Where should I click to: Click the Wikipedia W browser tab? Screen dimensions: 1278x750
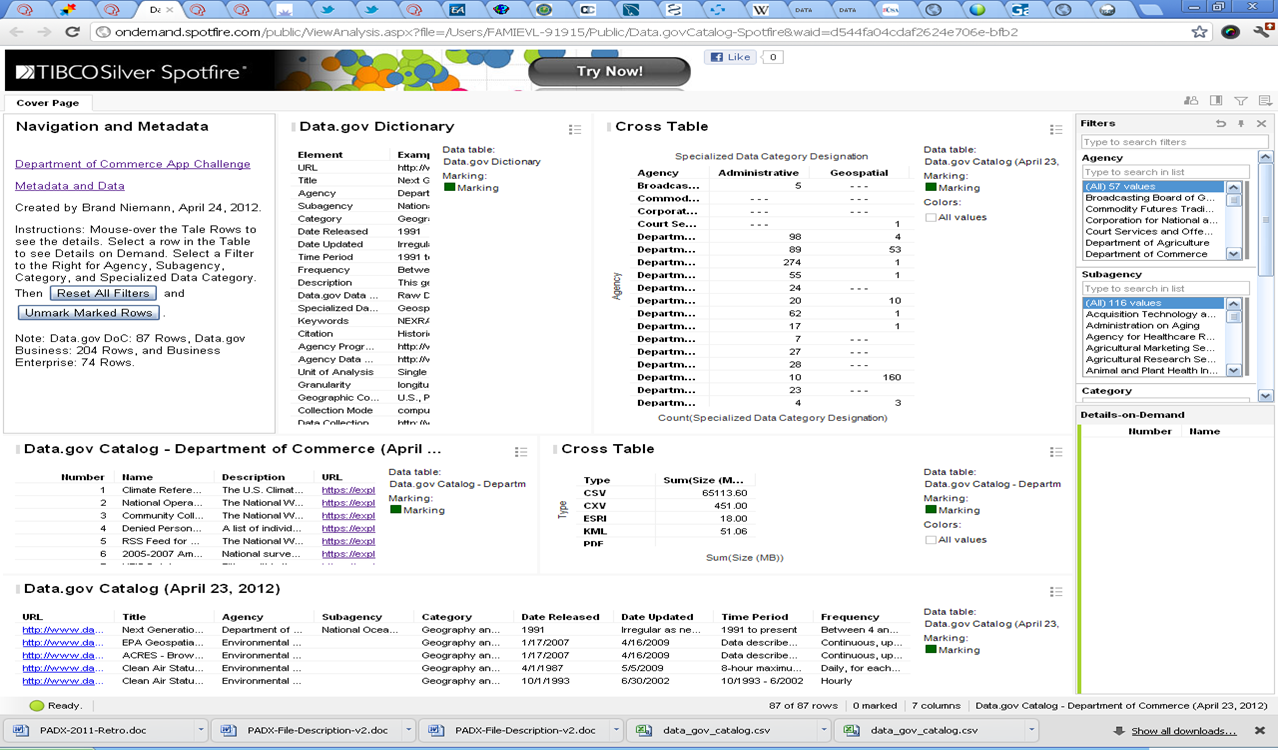[x=760, y=10]
